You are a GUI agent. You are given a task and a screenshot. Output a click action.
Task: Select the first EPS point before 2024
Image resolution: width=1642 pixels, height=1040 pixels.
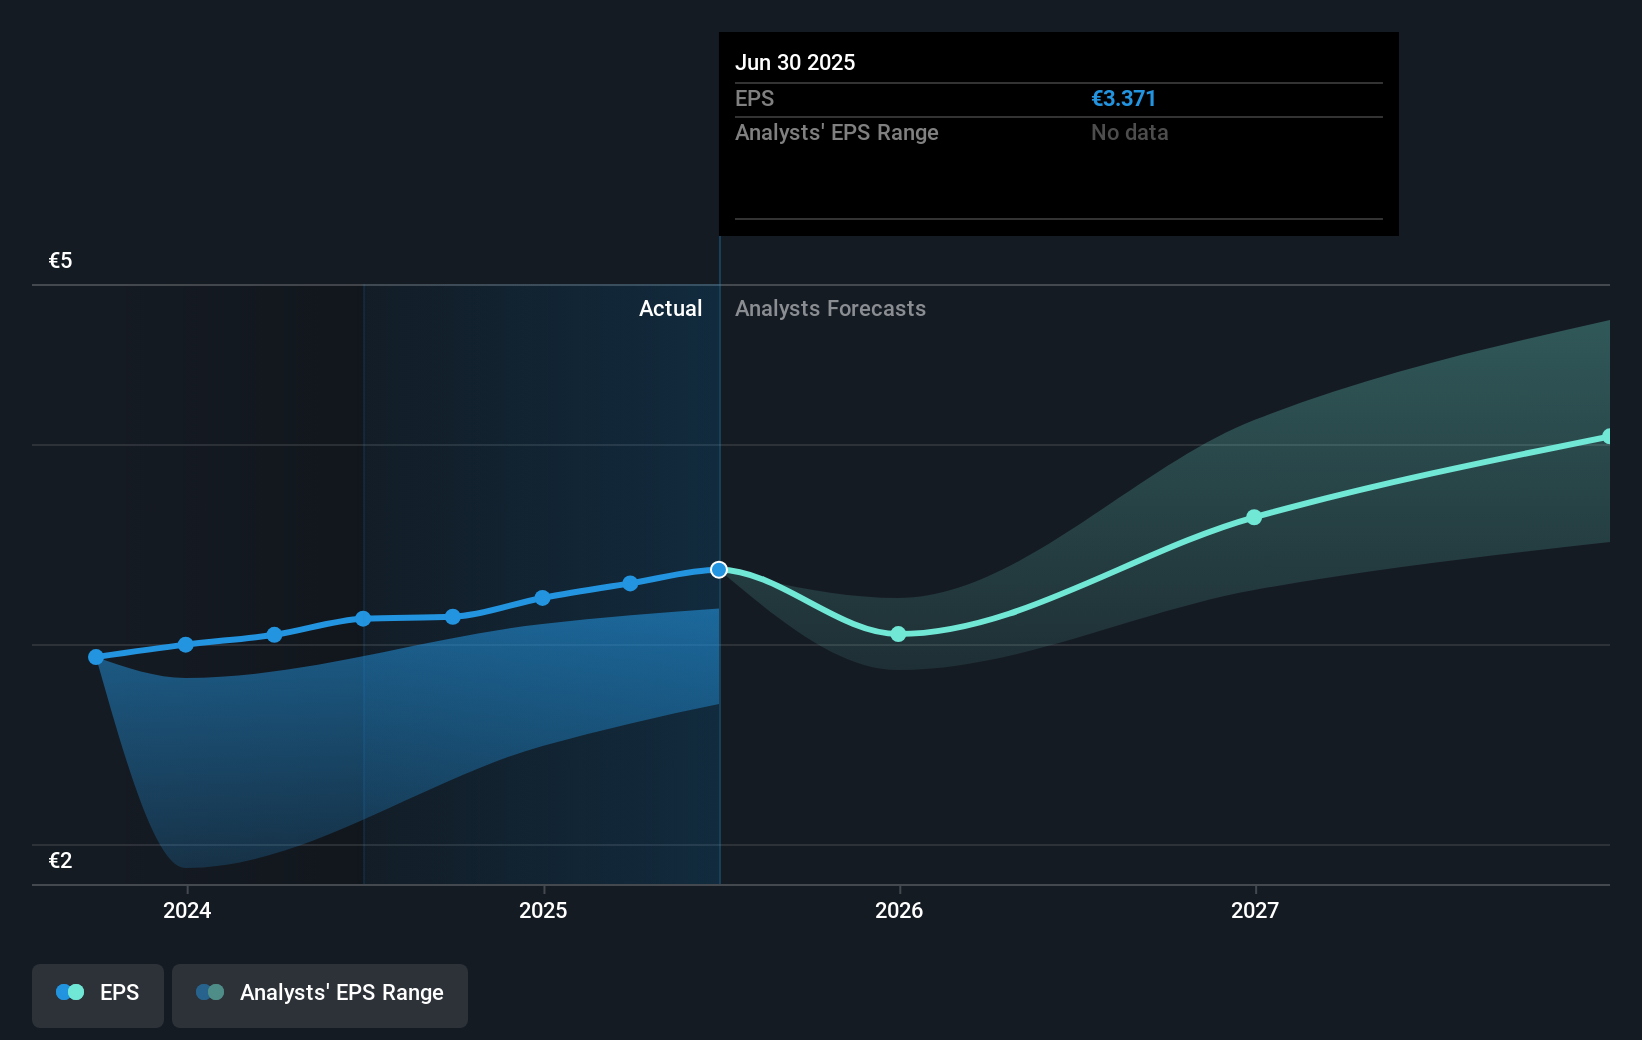[96, 657]
